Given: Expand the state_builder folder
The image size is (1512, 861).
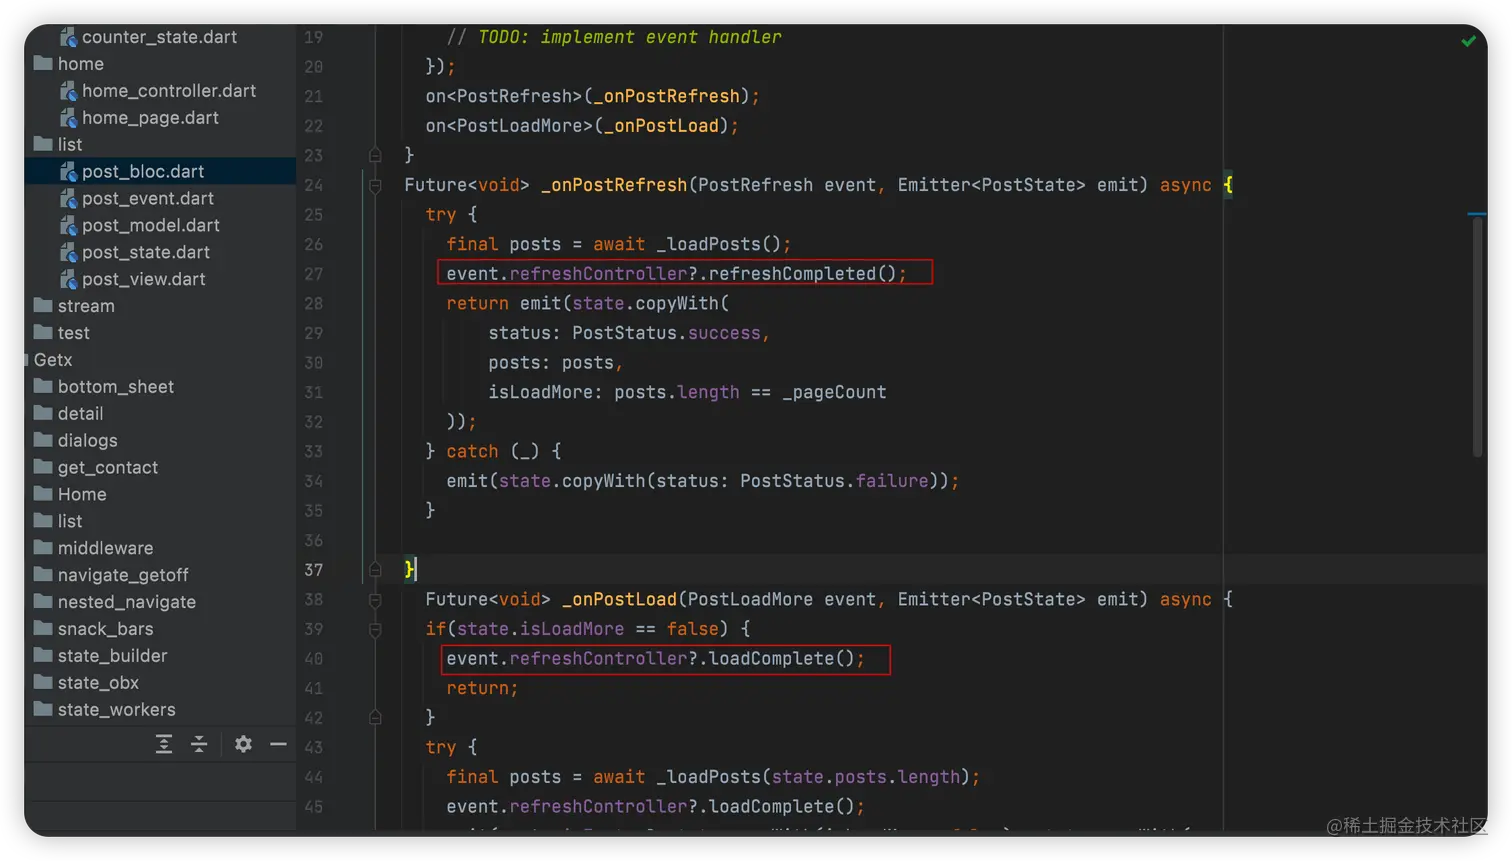Looking at the screenshot, I should coord(101,656).
